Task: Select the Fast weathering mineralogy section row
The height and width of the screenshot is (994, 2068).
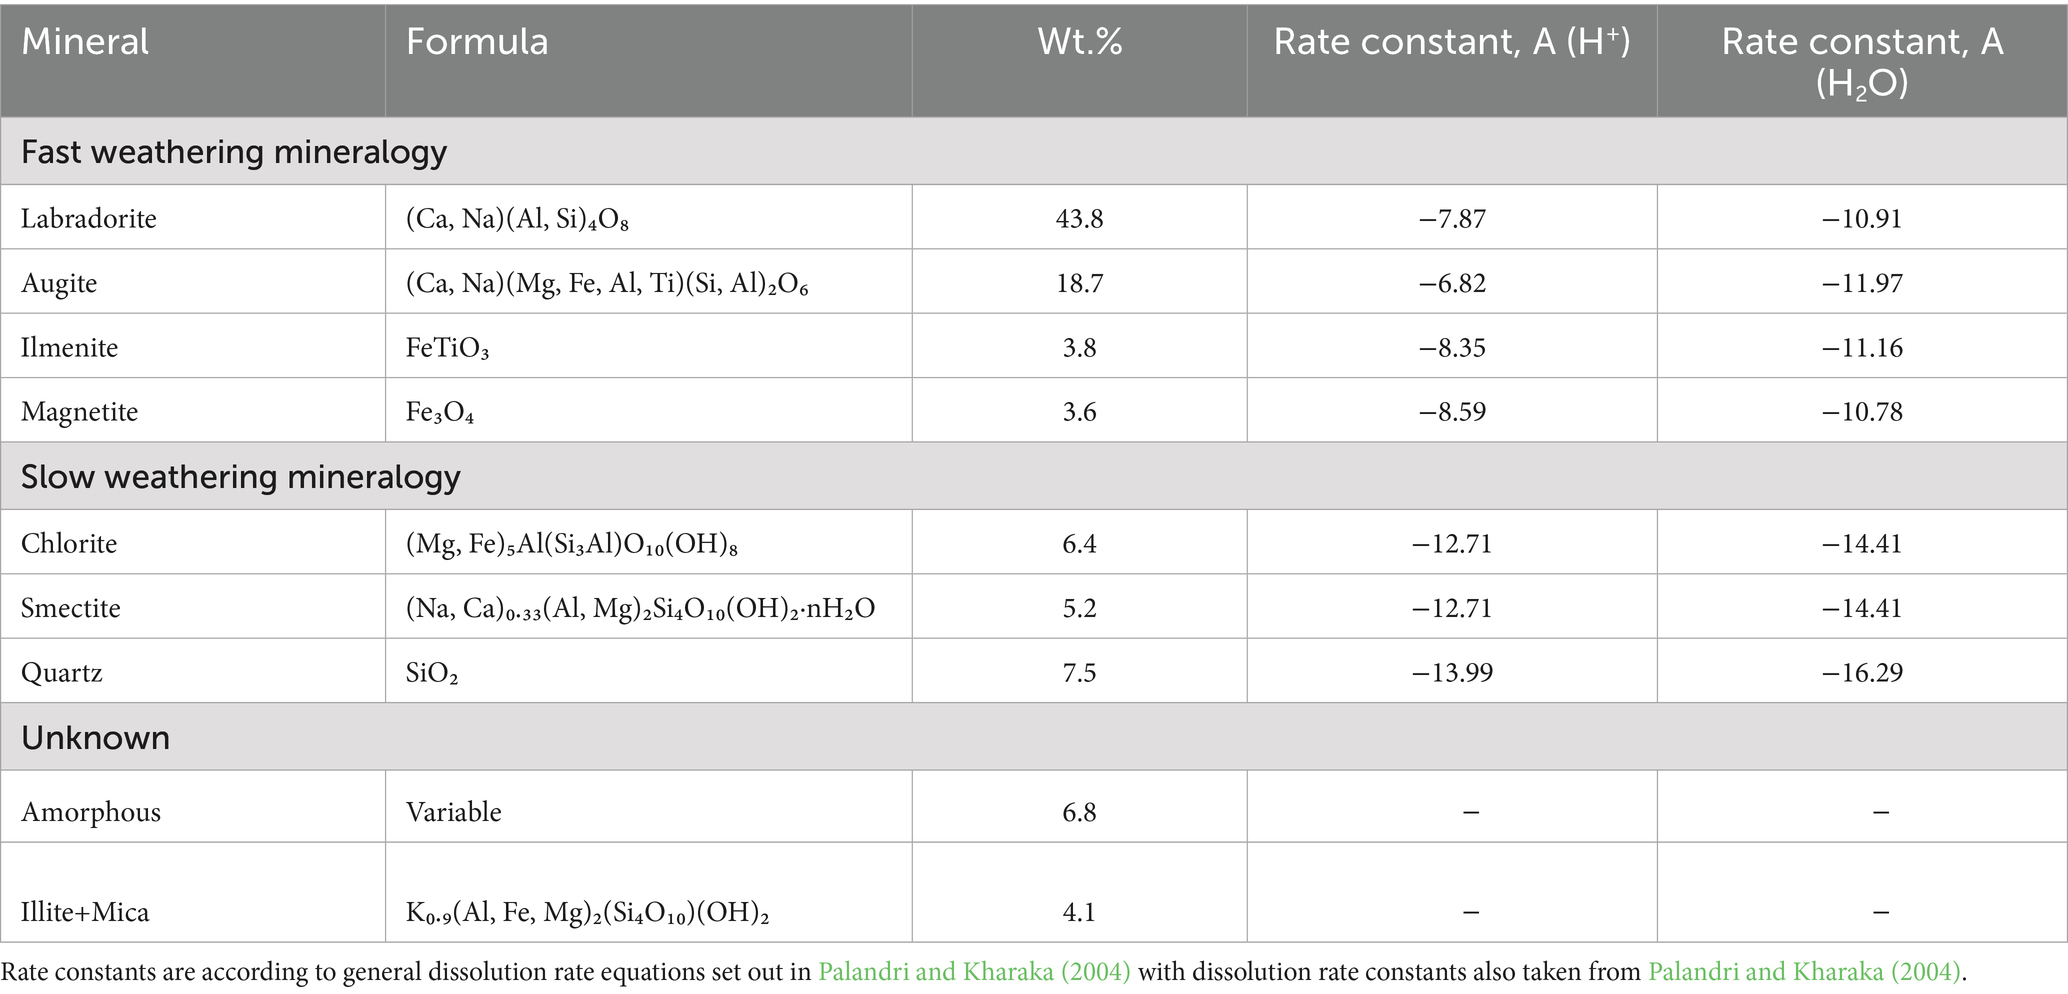Action: pyautogui.click(x=234, y=152)
